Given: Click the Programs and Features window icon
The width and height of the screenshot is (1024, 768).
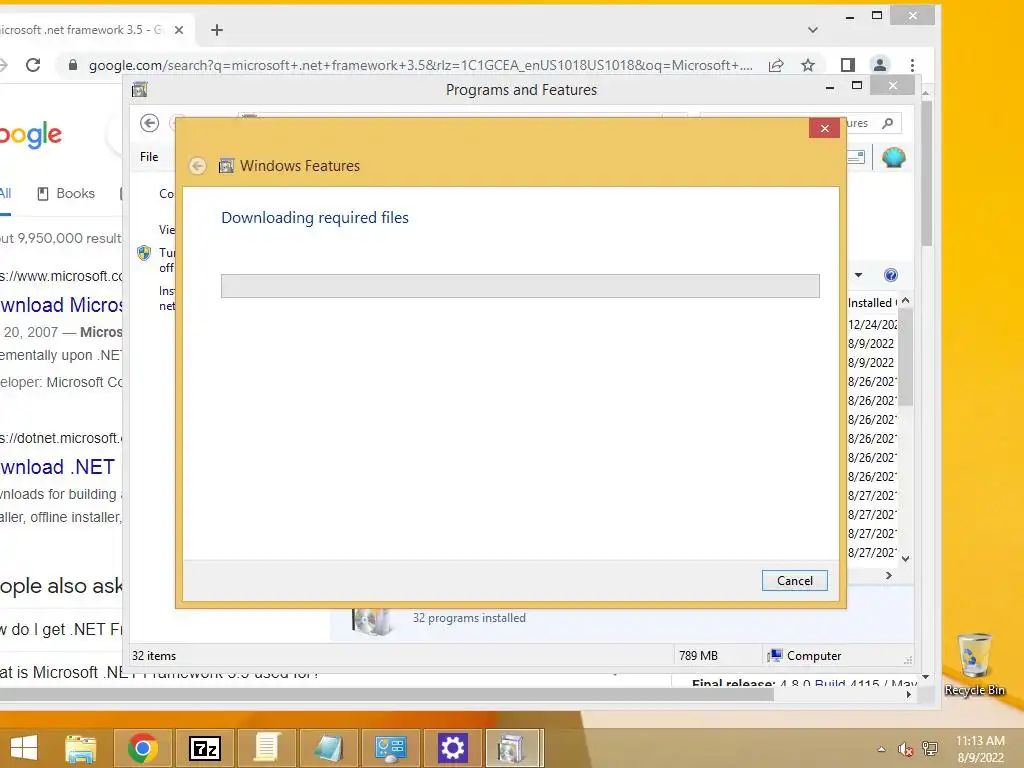Looking at the screenshot, I should click(140, 89).
